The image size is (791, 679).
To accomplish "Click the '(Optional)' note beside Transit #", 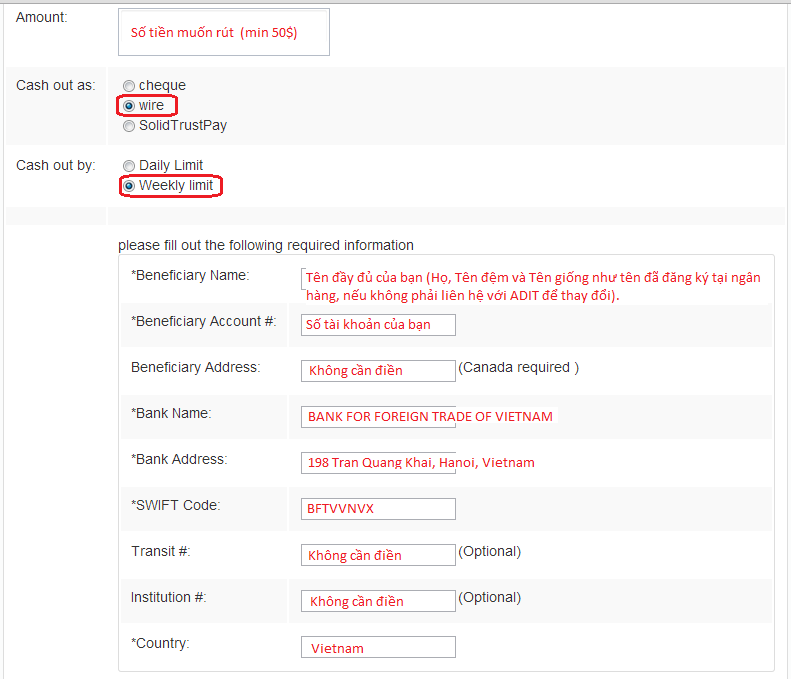I will coord(489,551).
